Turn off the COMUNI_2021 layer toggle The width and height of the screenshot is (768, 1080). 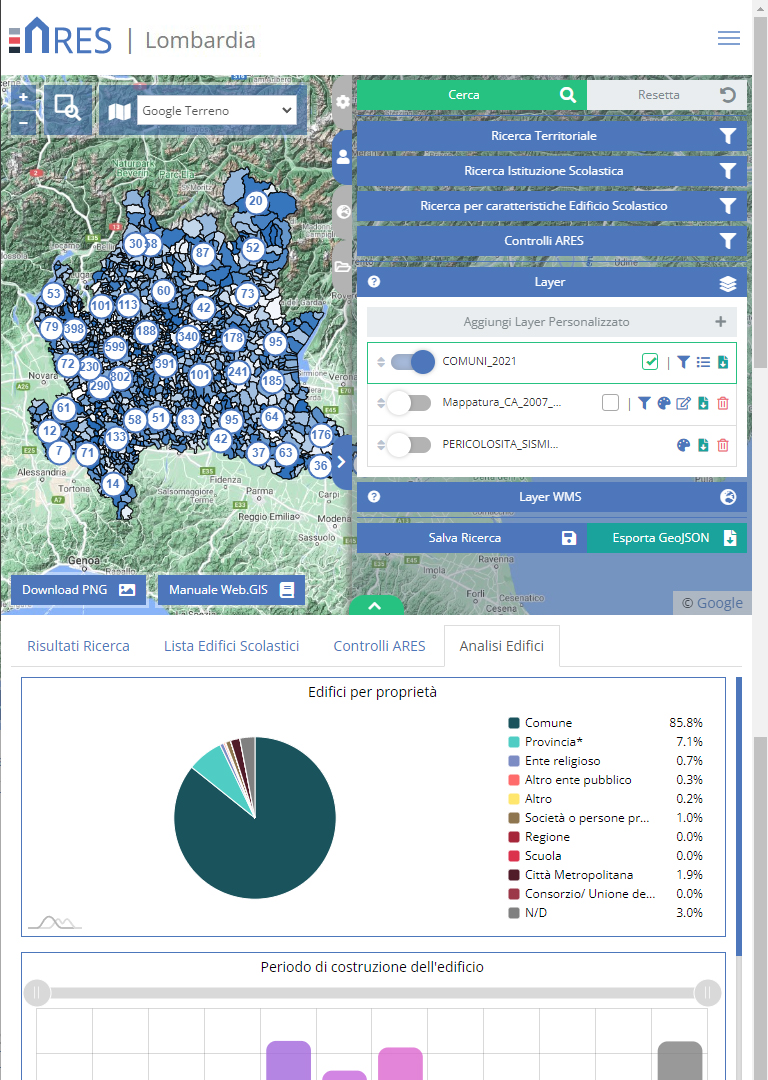pyautogui.click(x=411, y=362)
